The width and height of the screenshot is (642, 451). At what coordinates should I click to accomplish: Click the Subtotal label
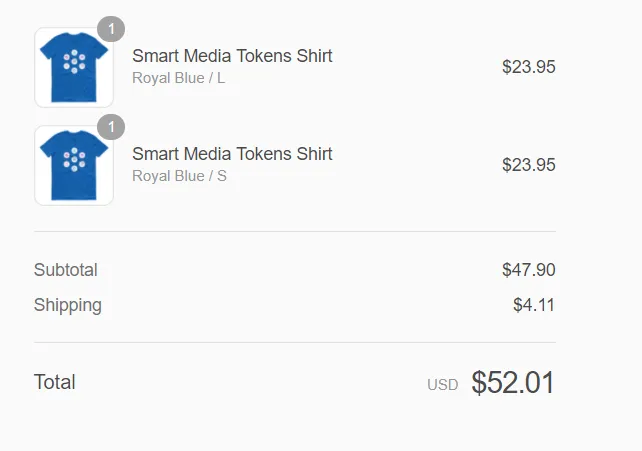(x=66, y=270)
